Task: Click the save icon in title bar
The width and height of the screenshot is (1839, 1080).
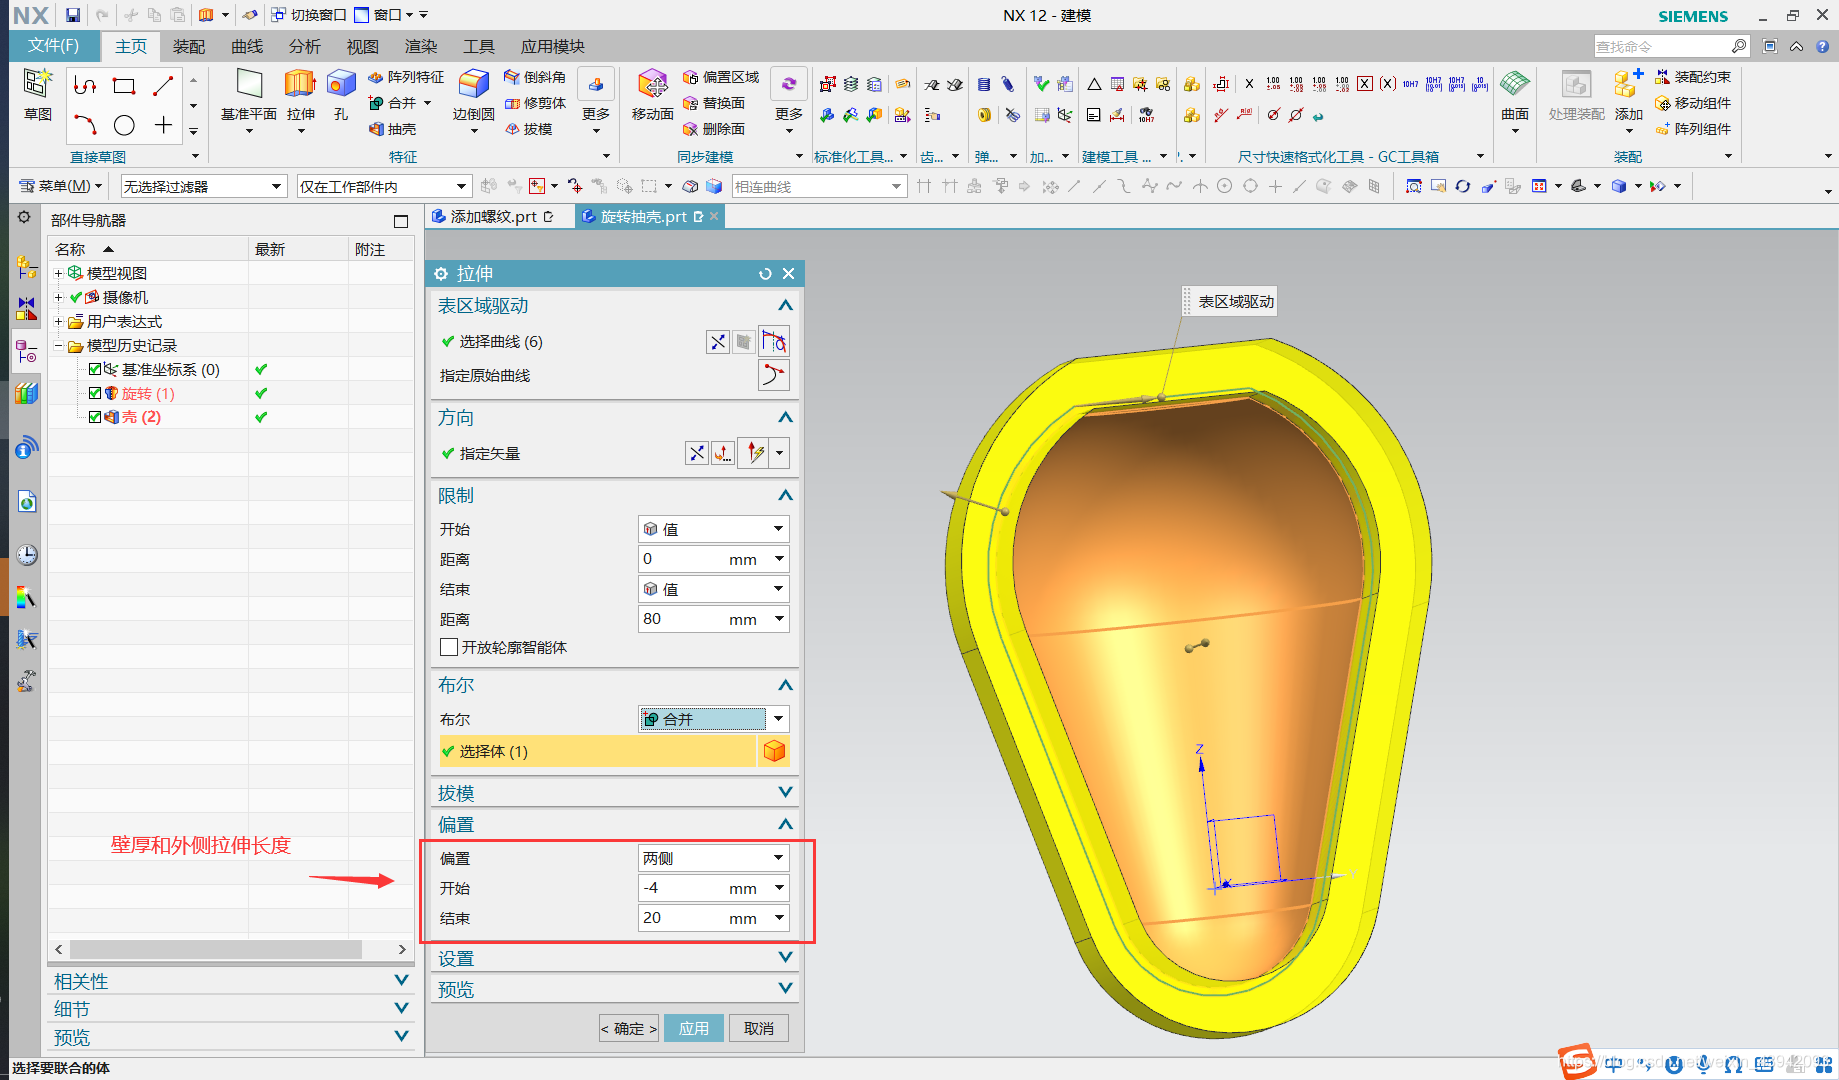Action: pyautogui.click(x=73, y=15)
